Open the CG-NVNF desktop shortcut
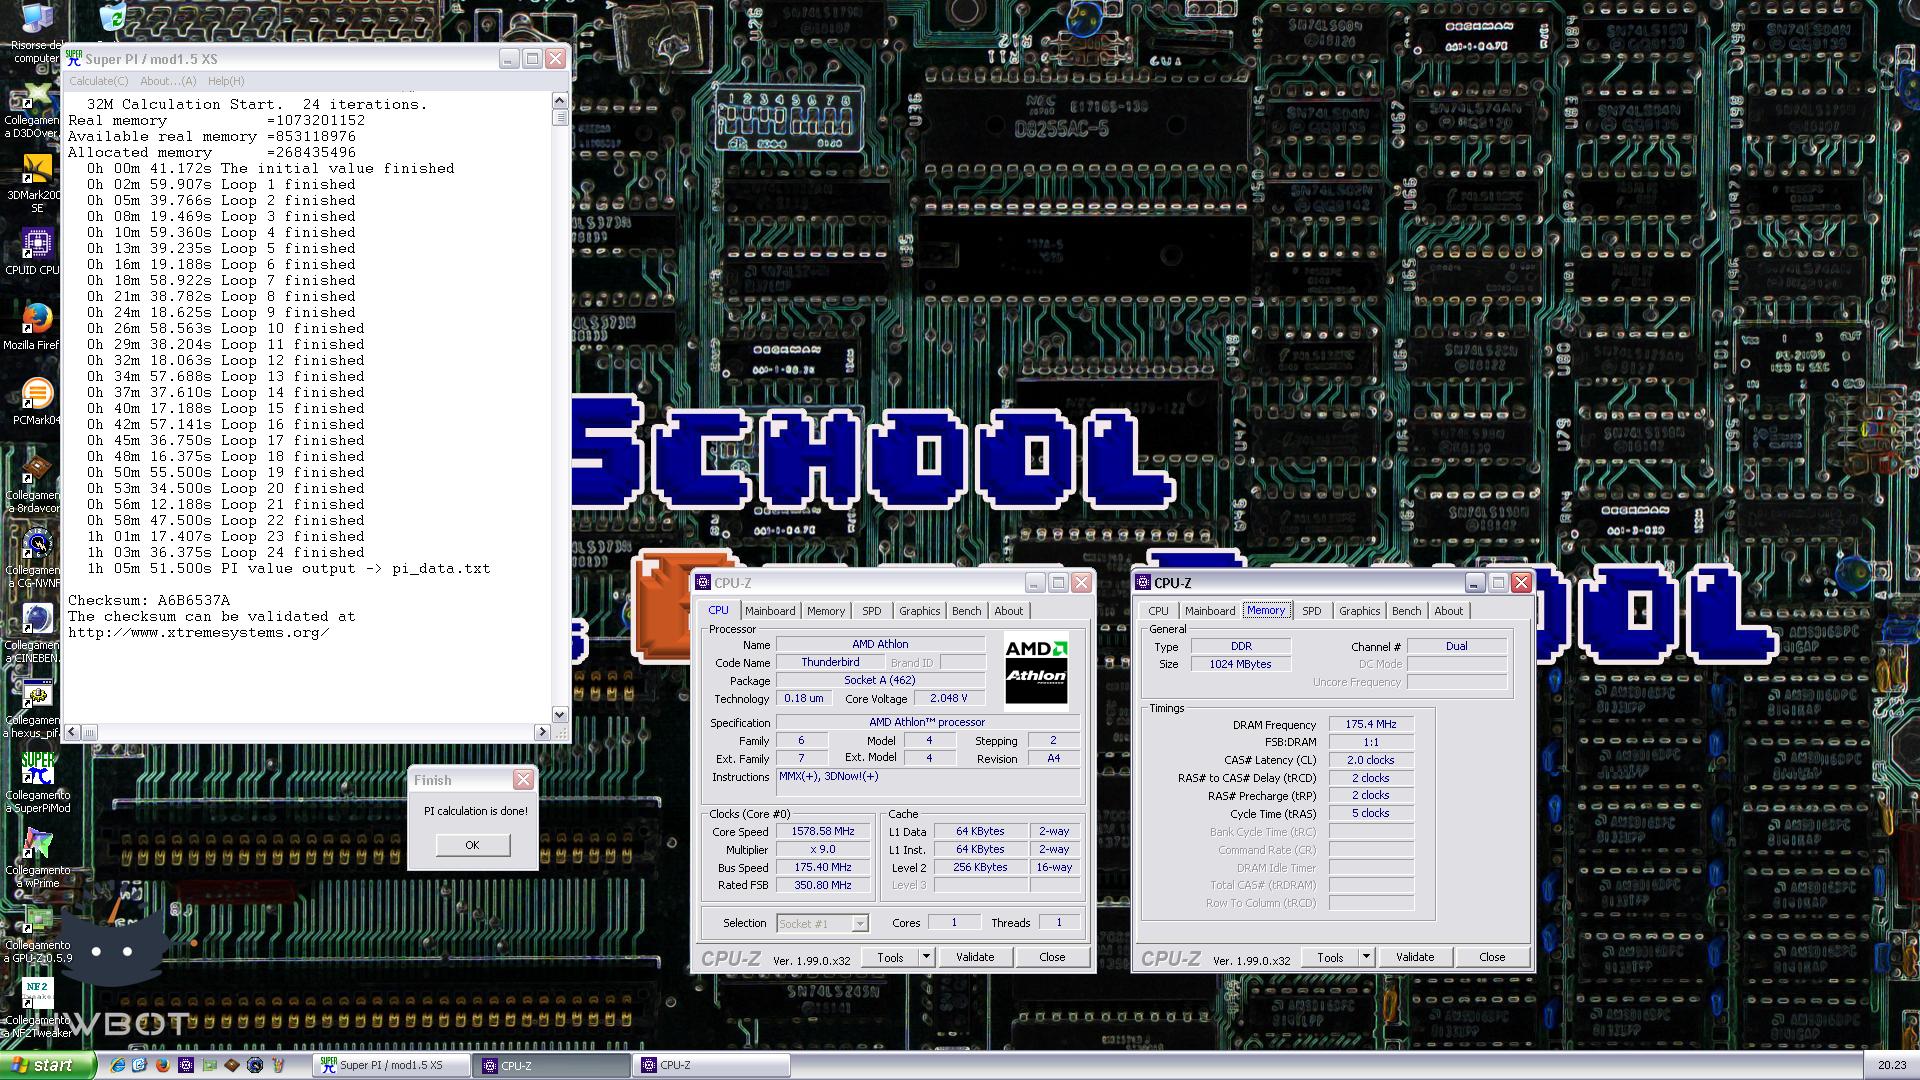The width and height of the screenshot is (1920, 1080). pos(34,559)
